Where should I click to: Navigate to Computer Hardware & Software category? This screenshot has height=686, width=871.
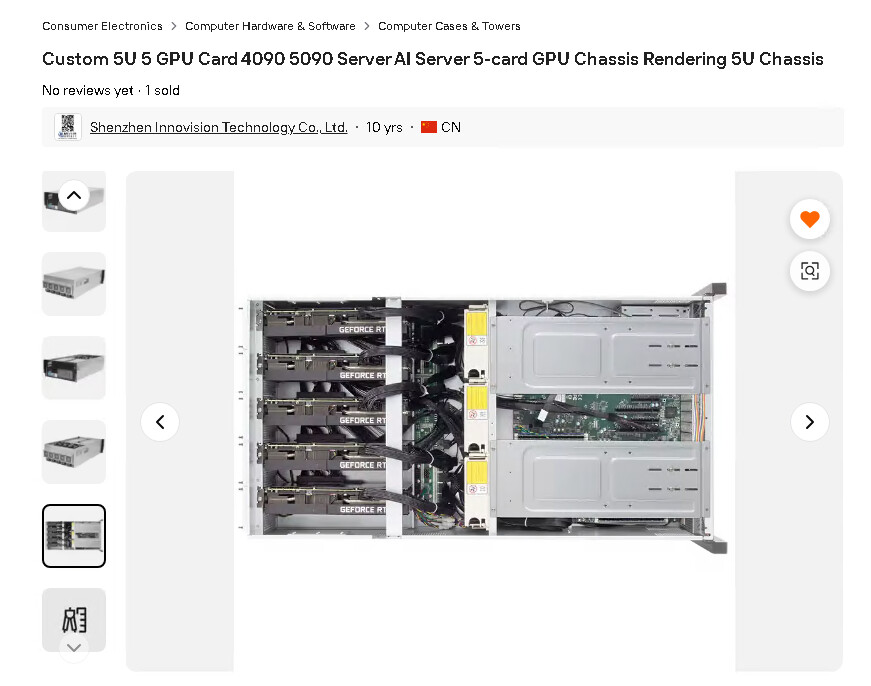pyautogui.click(x=270, y=26)
